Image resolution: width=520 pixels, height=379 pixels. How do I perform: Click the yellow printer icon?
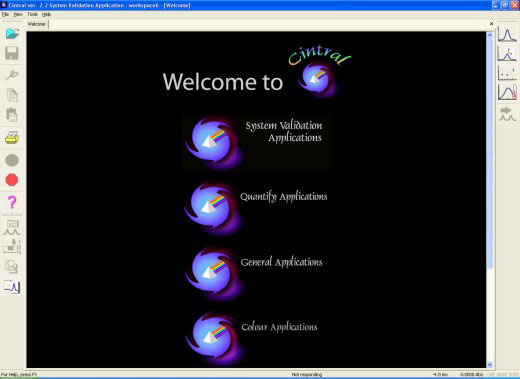pos(12,137)
